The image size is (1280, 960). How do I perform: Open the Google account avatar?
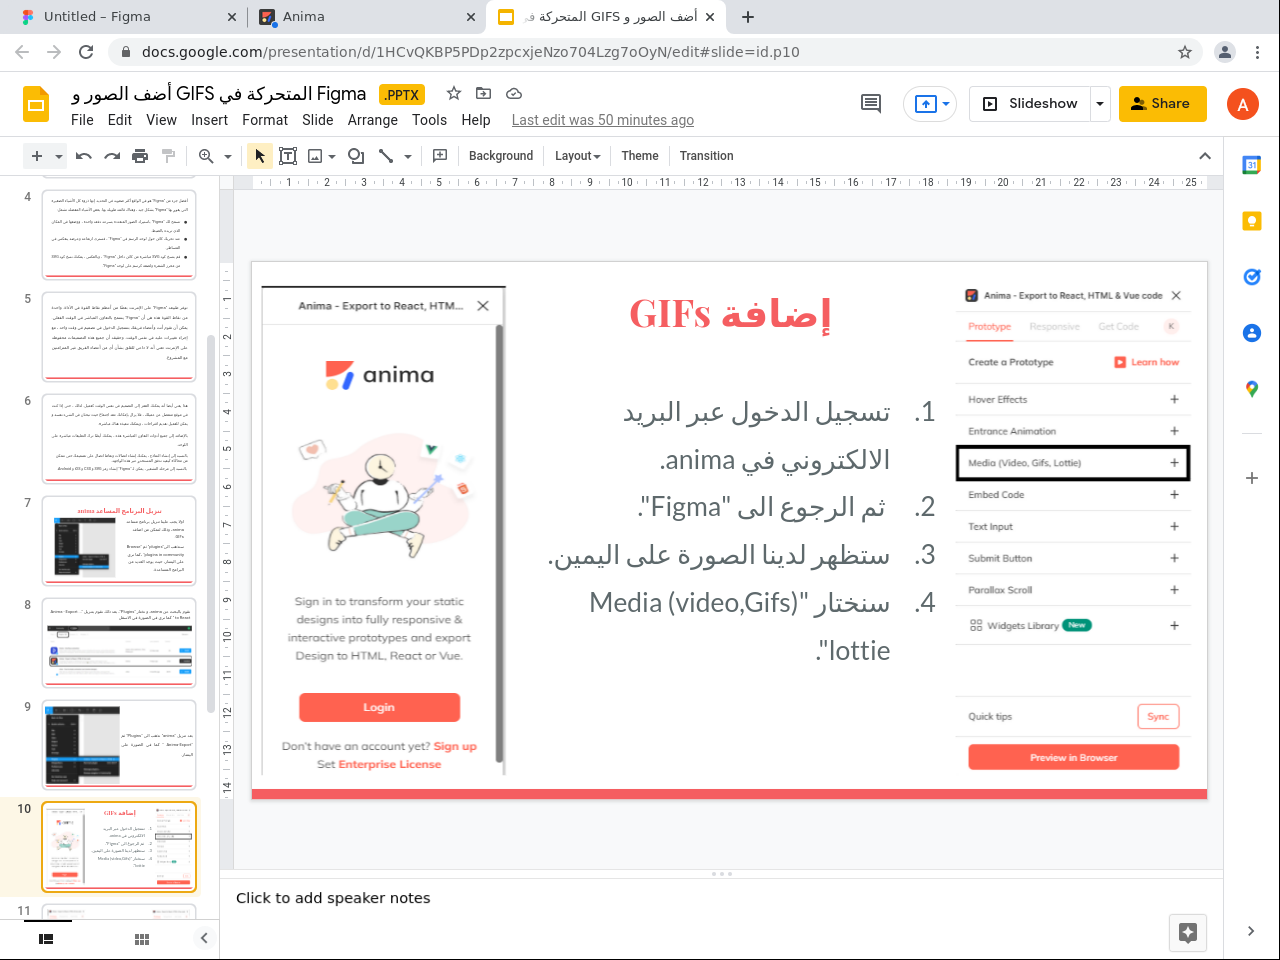[x=1242, y=104]
